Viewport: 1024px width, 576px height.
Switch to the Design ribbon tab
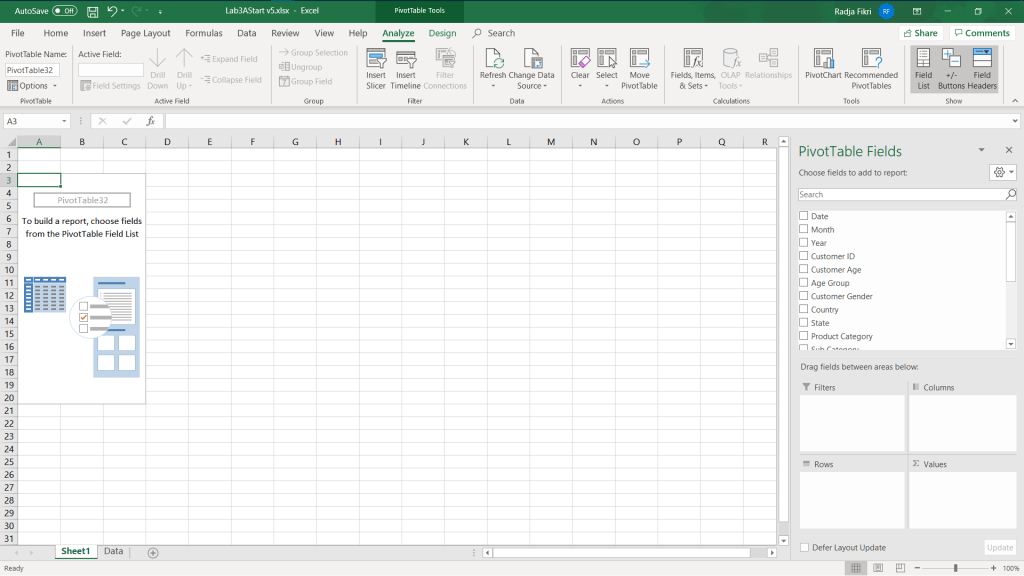[x=442, y=33]
